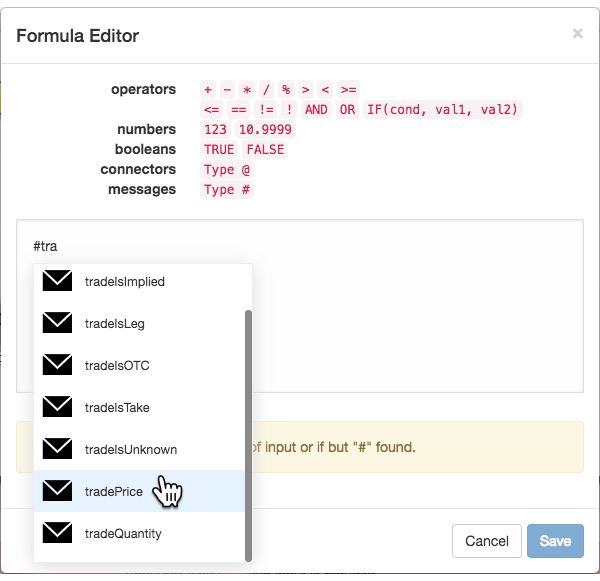Click the envelope icon next to tradePrice
This screenshot has width=600, height=581.
pyautogui.click(x=57, y=490)
